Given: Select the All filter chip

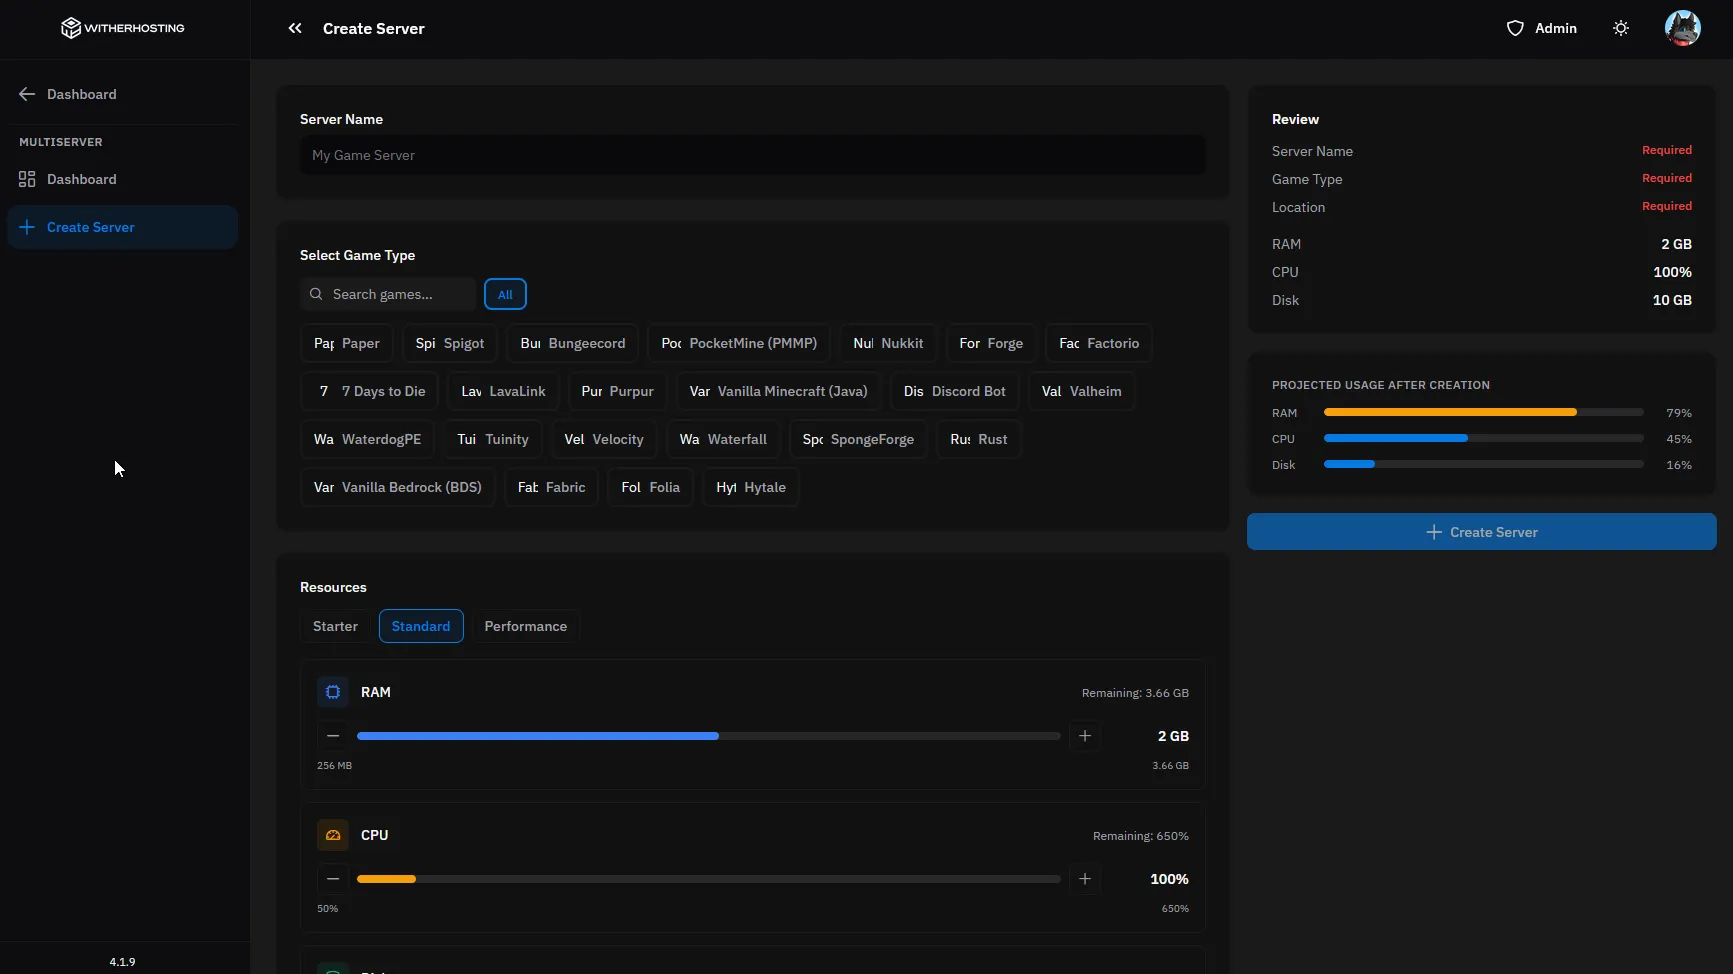Looking at the screenshot, I should [x=505, y=294].
